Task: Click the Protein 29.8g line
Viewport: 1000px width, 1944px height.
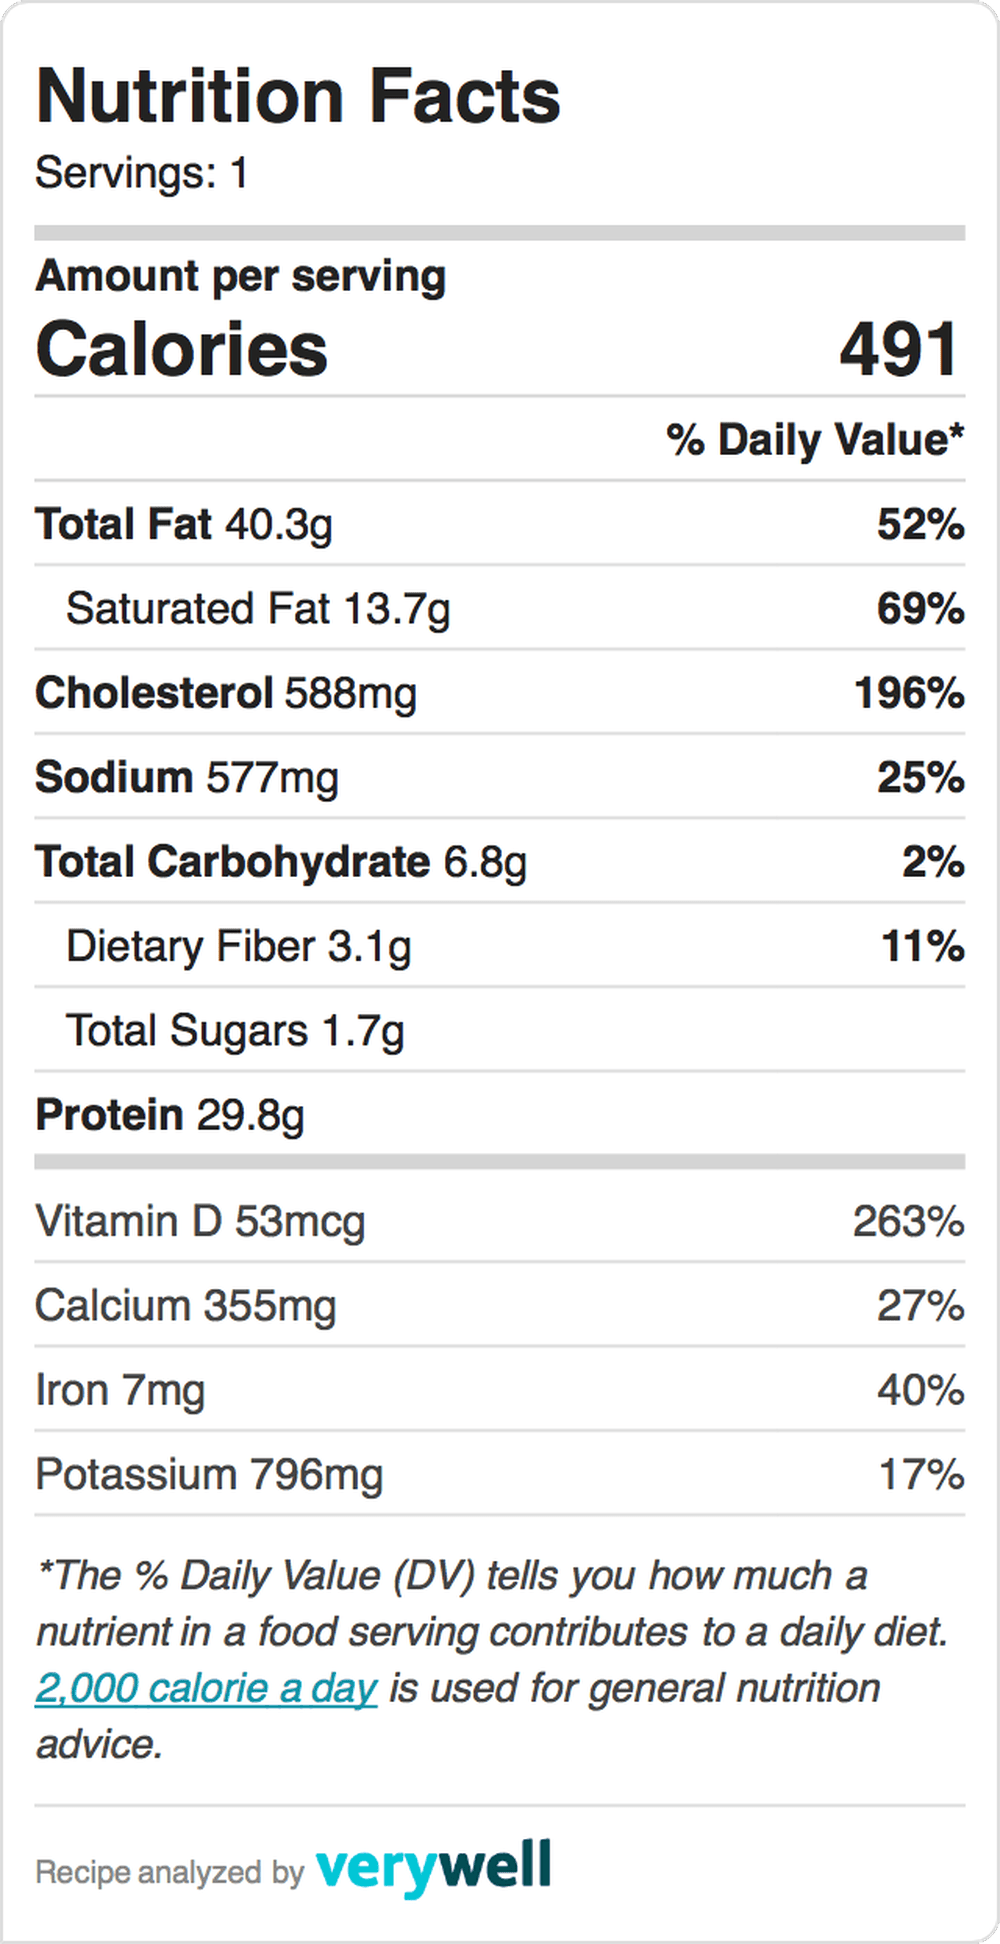Action: tap(500, 1115)
